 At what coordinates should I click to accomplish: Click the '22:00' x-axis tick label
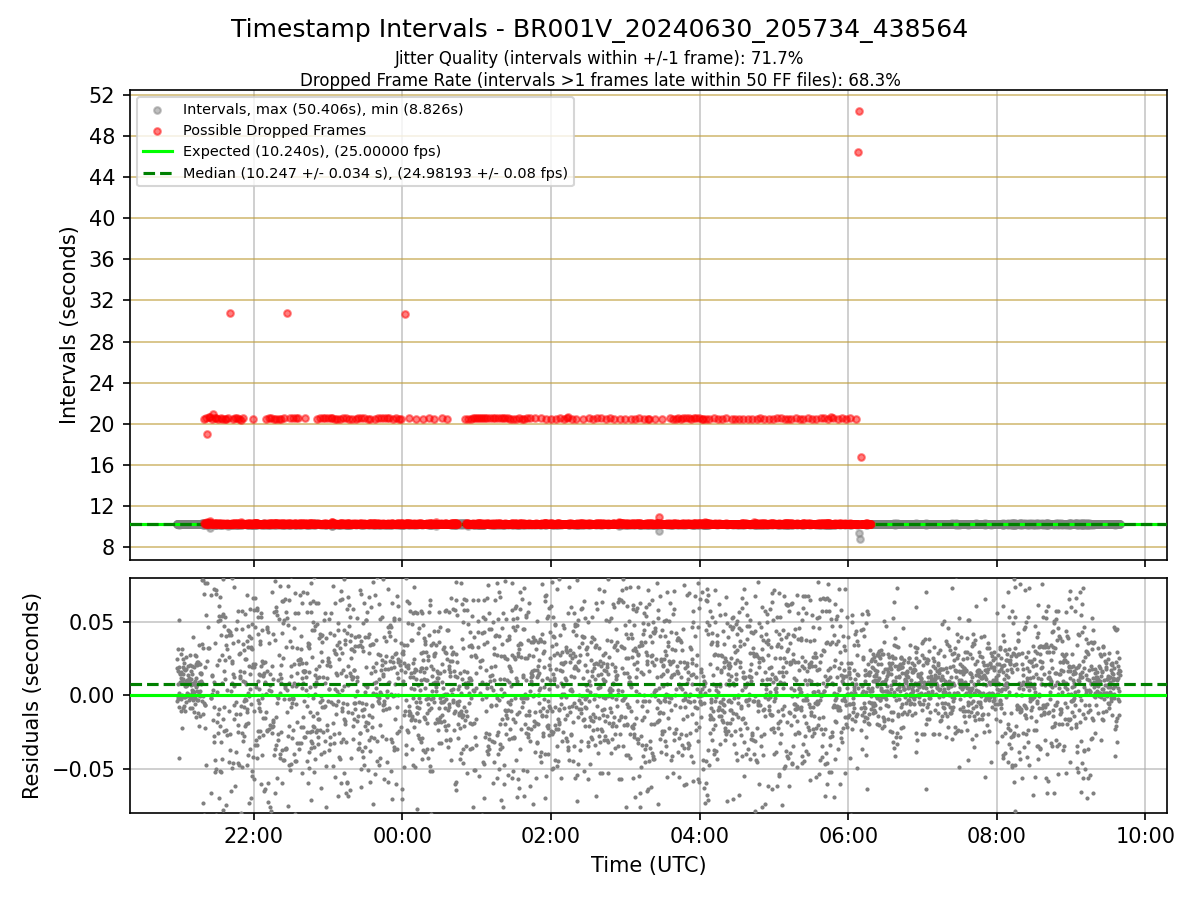click(x=254, y=834)
